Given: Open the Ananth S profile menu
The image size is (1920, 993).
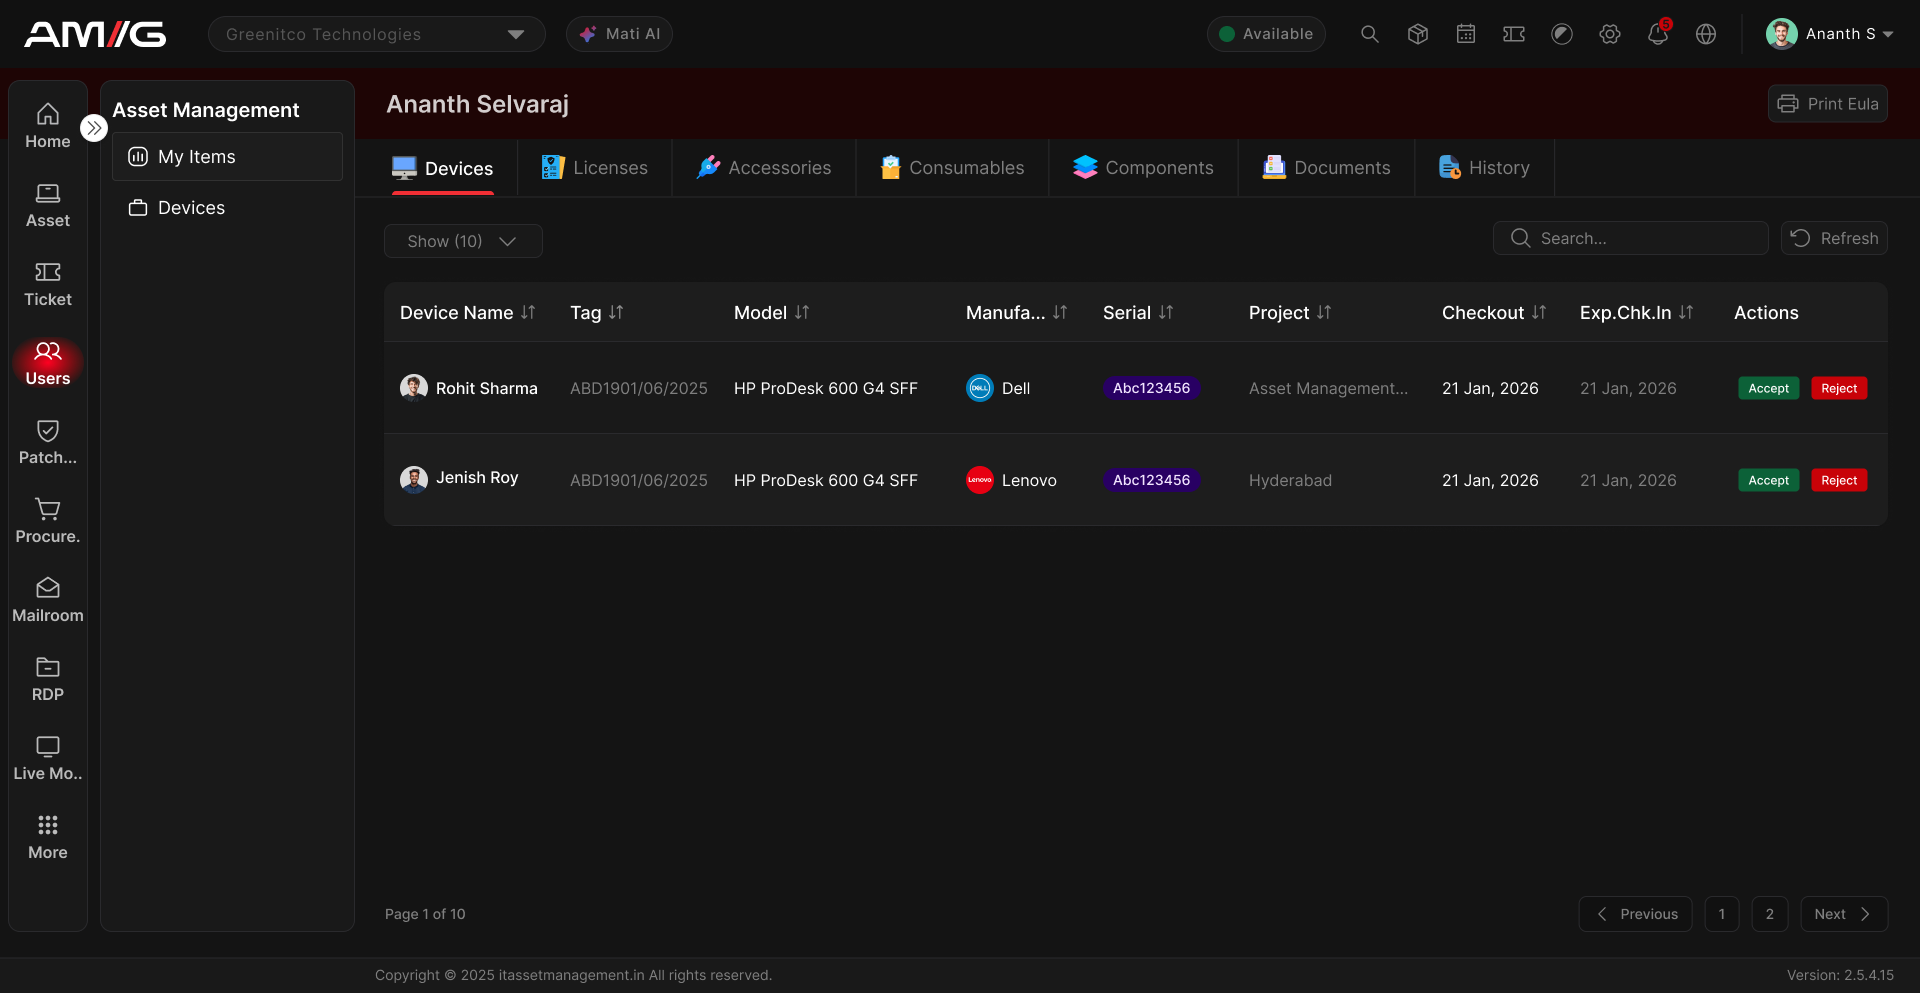Looking at the screenshot, I should (x=1829, y=34).
